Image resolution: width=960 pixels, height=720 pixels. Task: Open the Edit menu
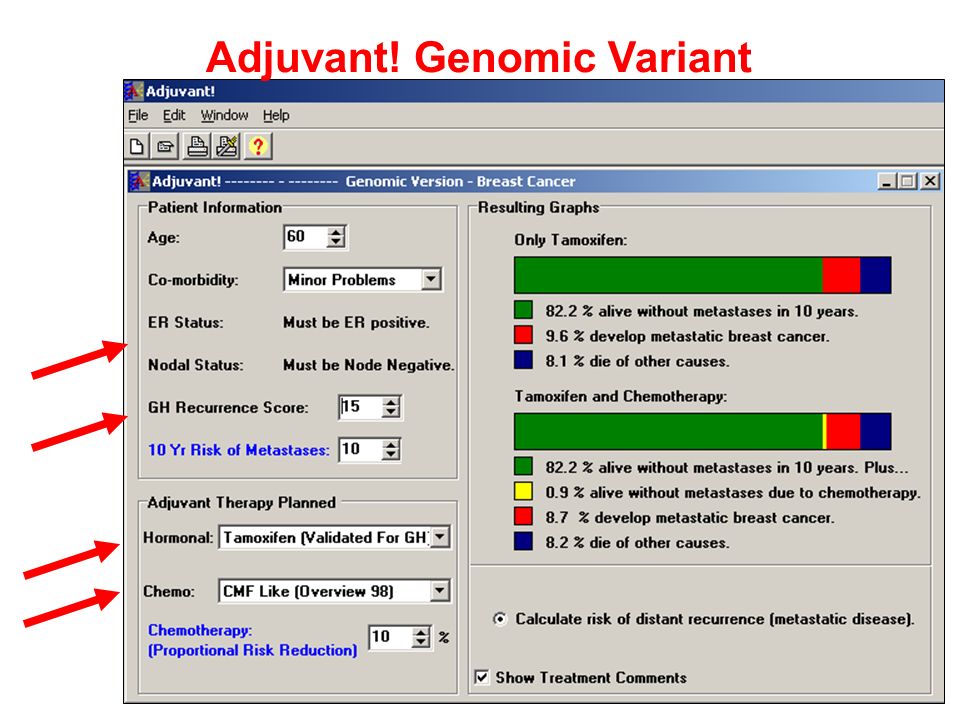(x=173, y=115)
